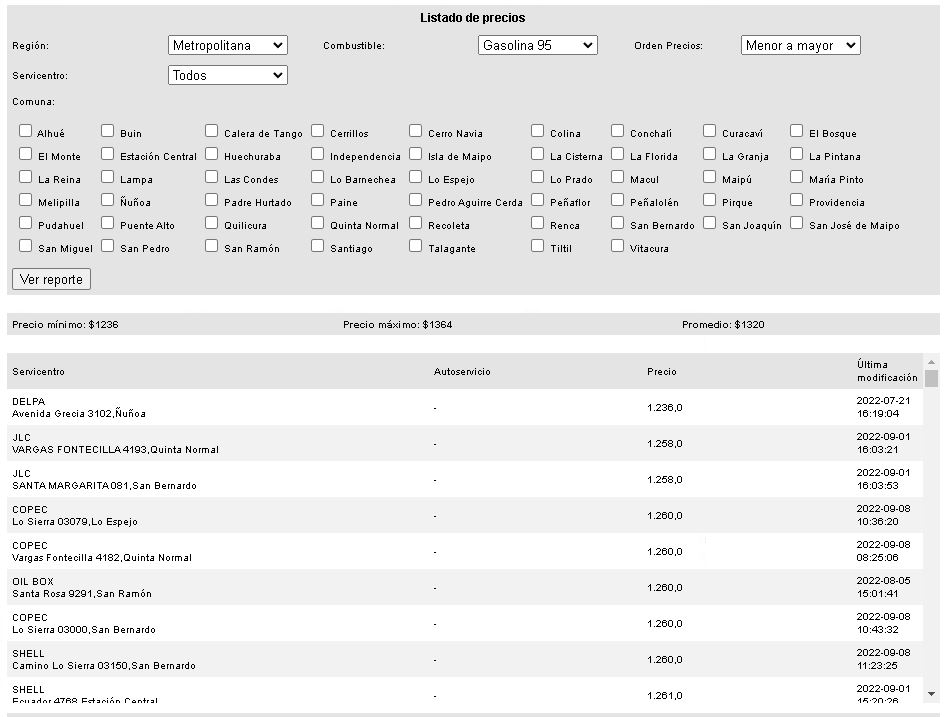Click the results table scrollbar thumb

932,379
